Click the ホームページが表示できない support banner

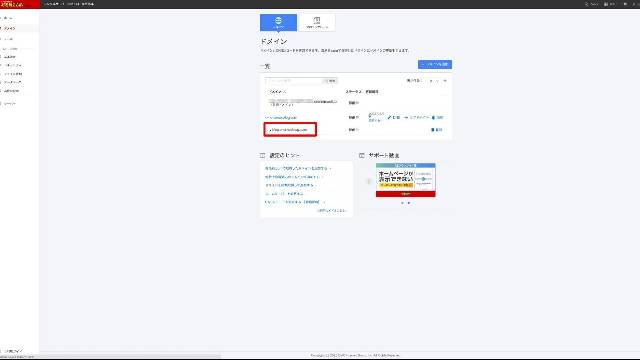tap(406, 180)
